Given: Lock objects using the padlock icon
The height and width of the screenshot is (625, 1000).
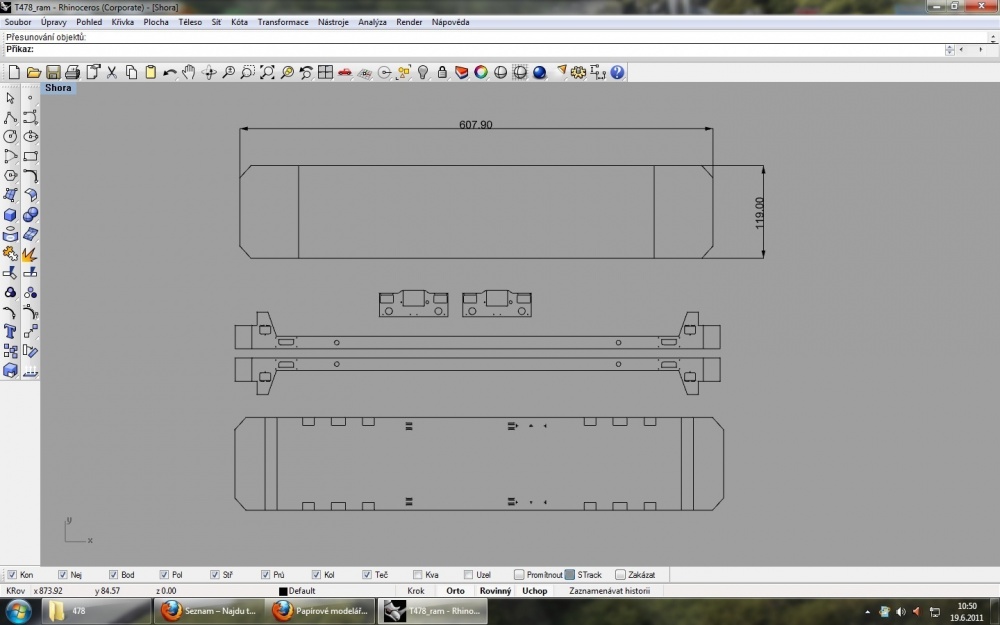Looking at the screenshot, I should (442, 73).
